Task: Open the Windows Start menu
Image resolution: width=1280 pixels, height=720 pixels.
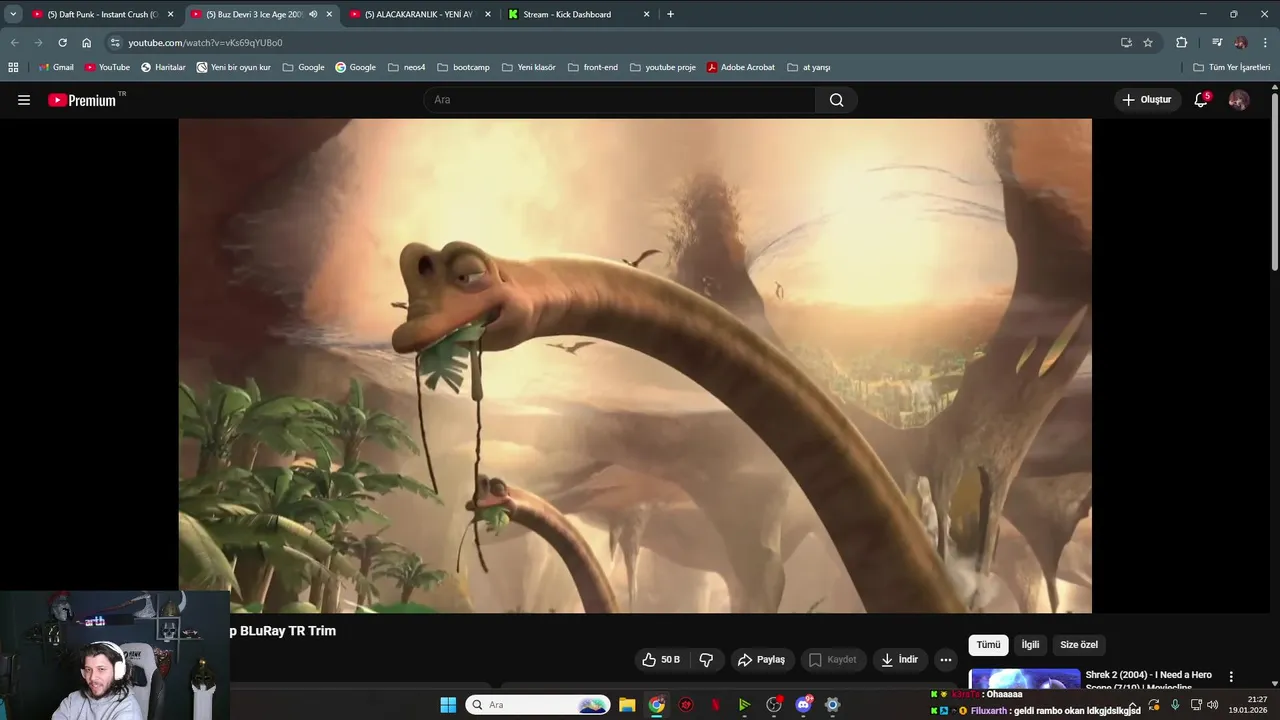Action: click(448, 705)
